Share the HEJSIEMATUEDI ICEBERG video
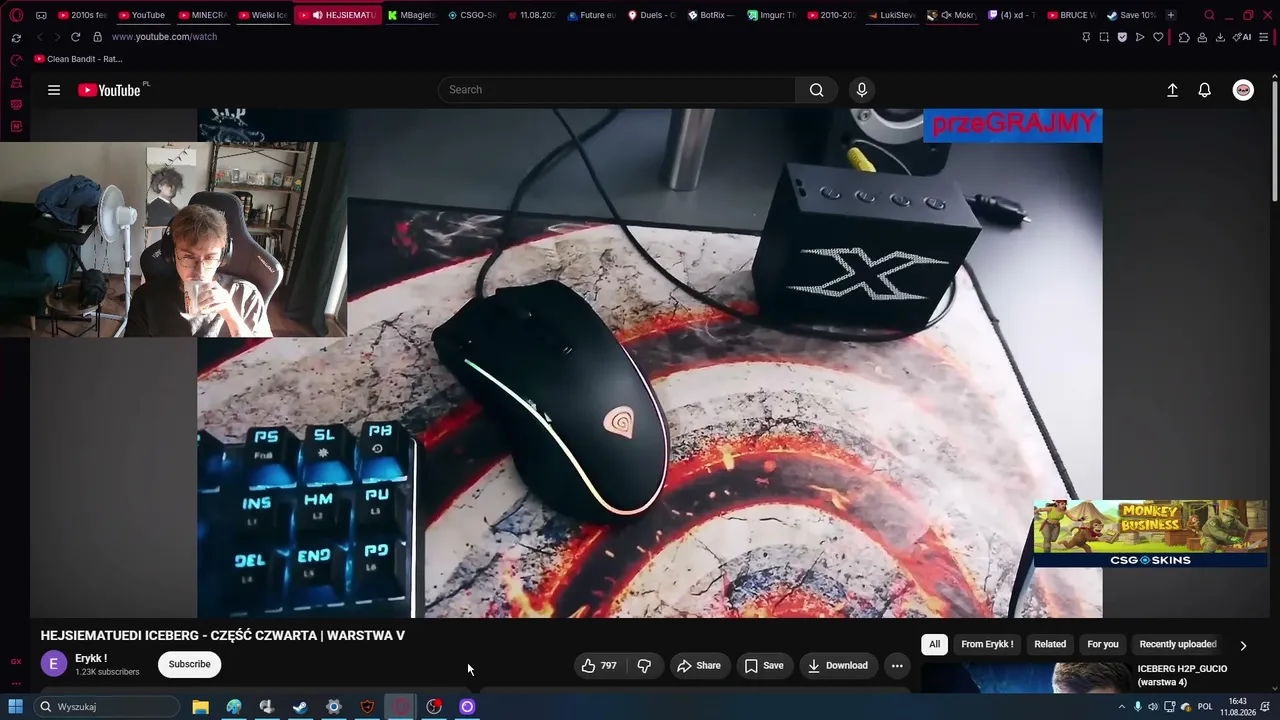 point(699,665)
